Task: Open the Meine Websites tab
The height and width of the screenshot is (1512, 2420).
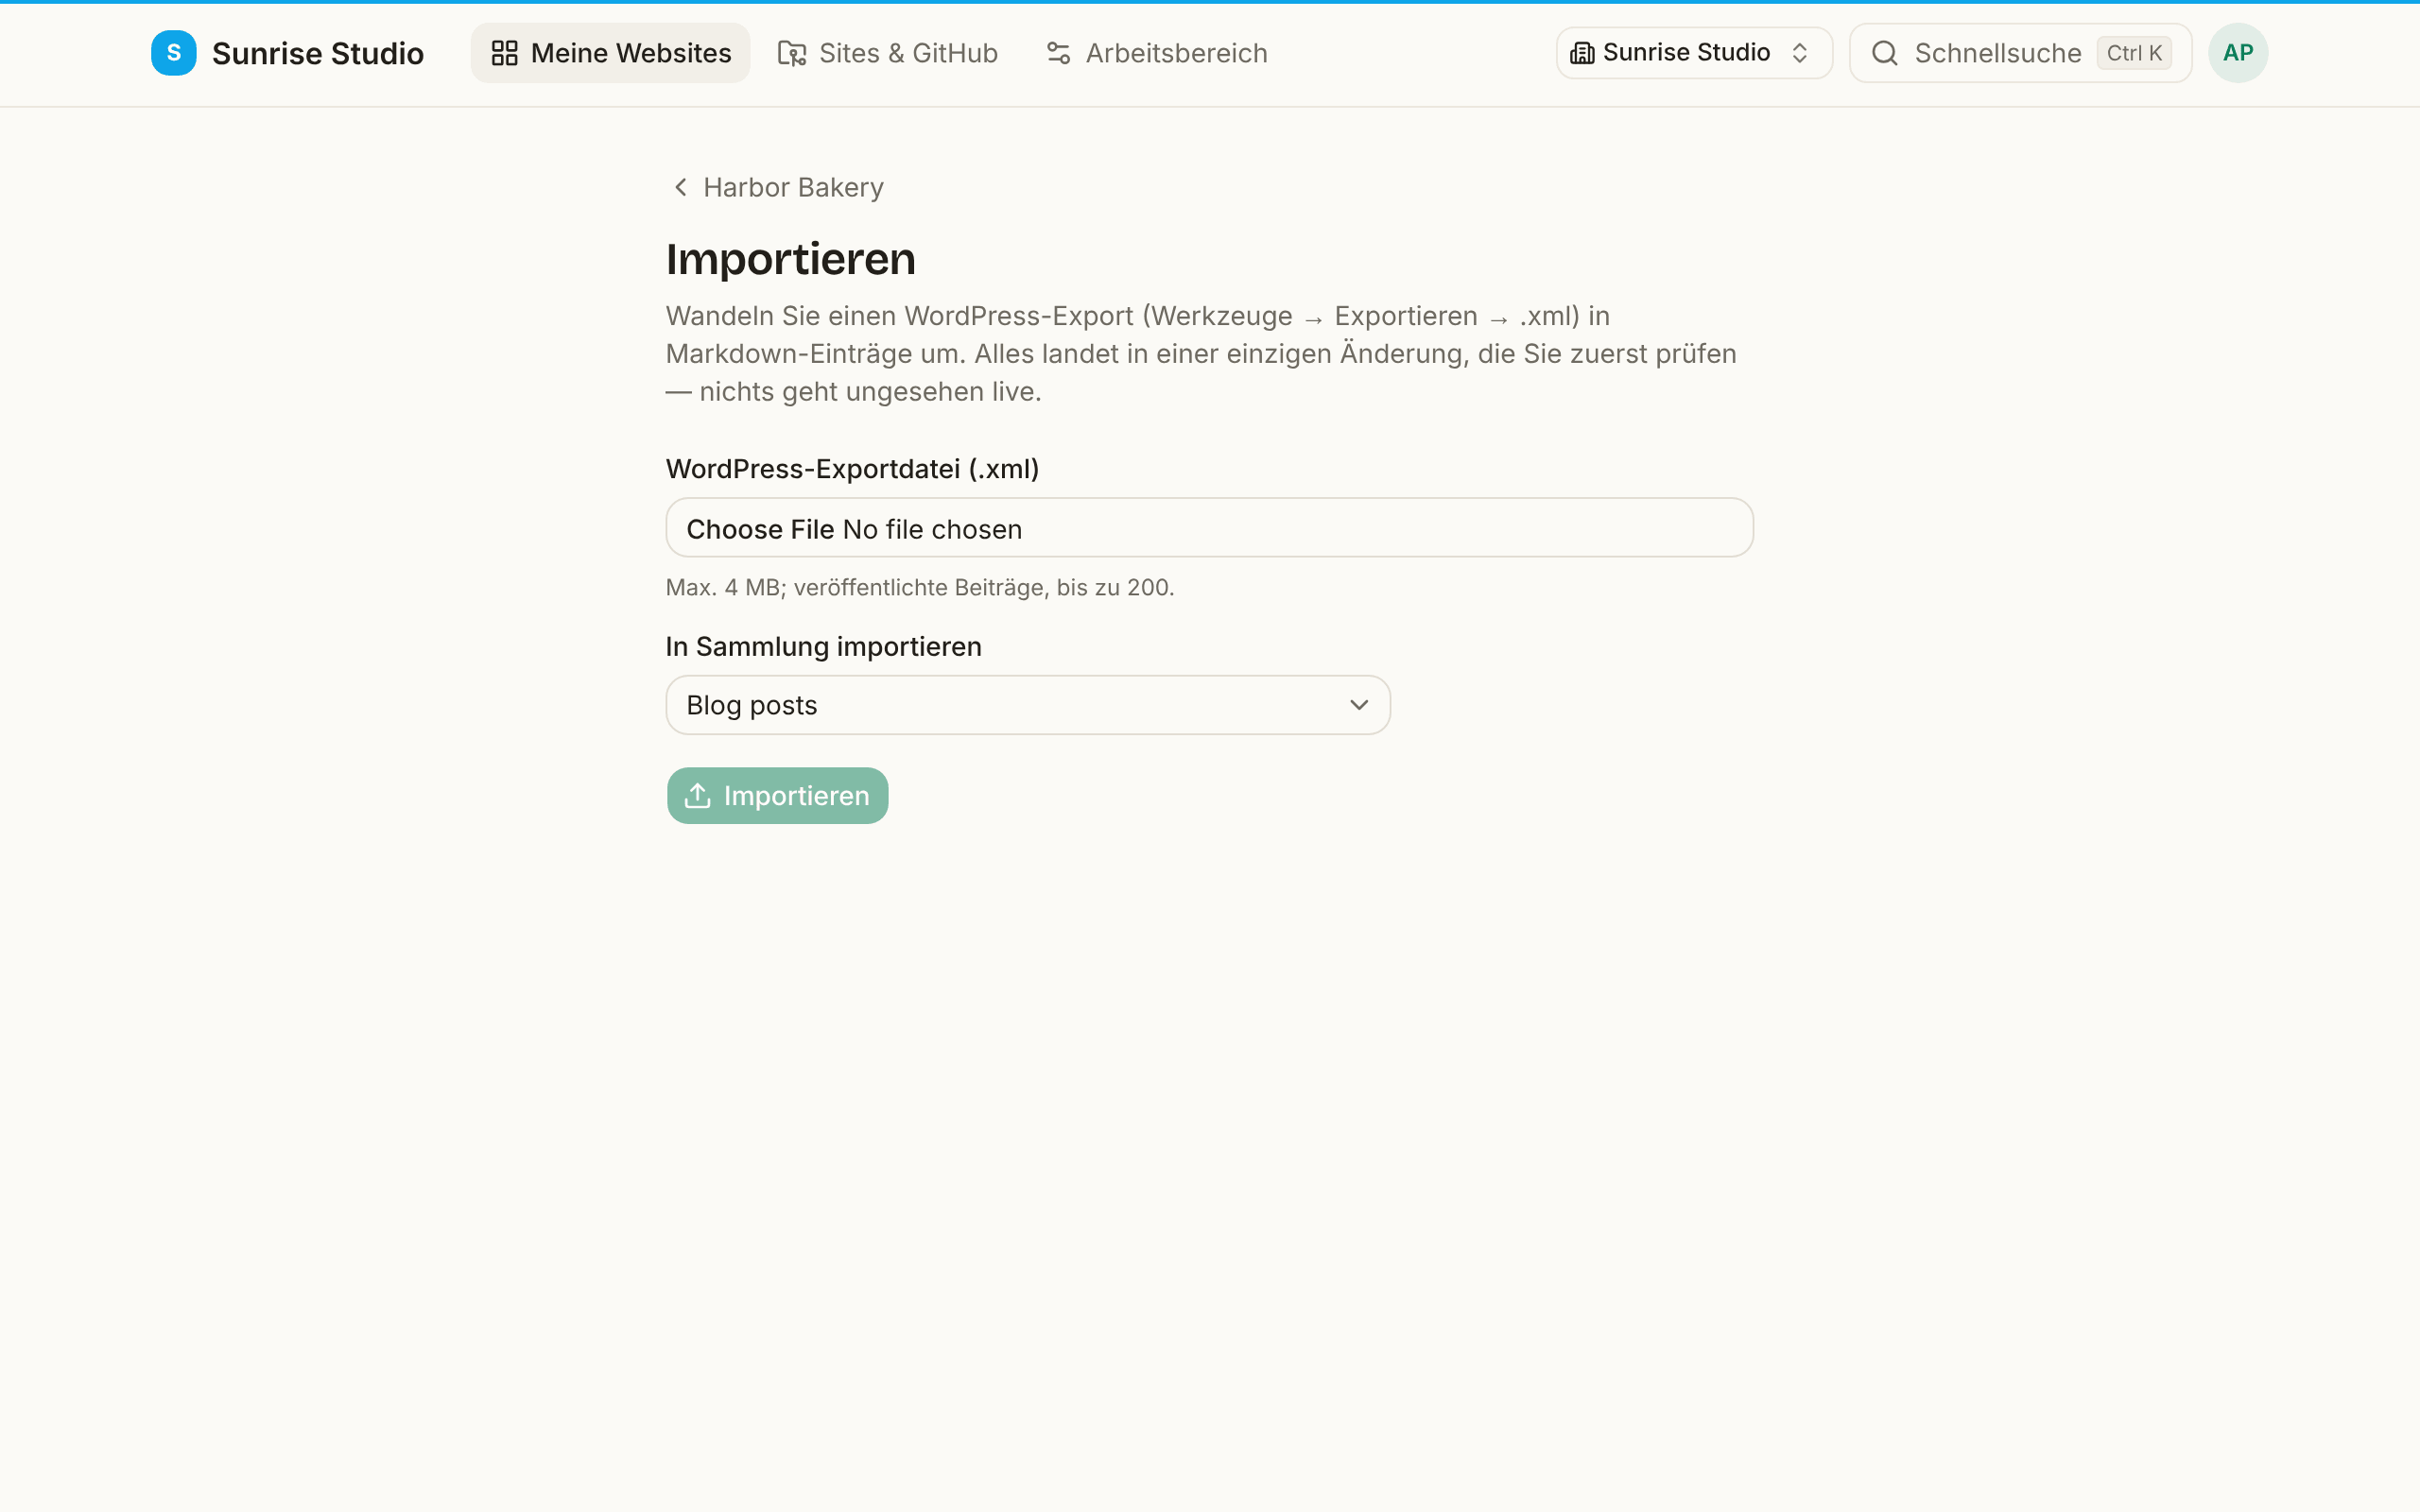Action: pyautogui.click(x=610, y=53)
